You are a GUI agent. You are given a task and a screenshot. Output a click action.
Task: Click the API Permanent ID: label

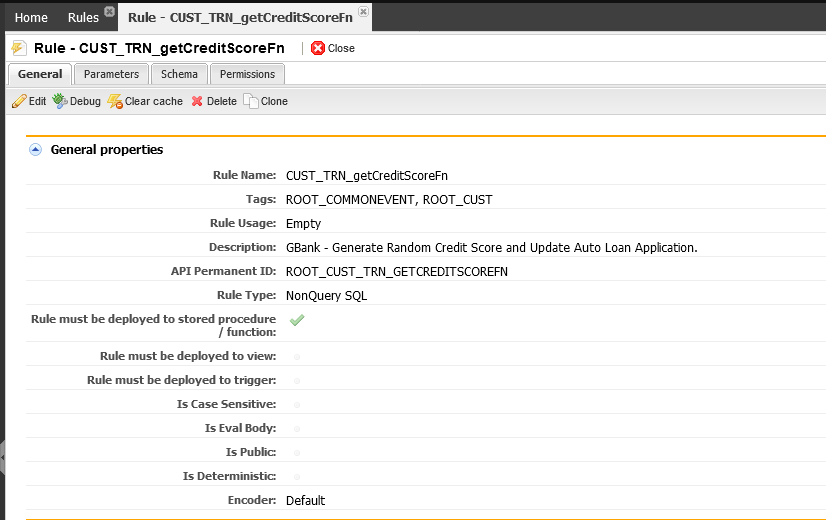point(223,271)
